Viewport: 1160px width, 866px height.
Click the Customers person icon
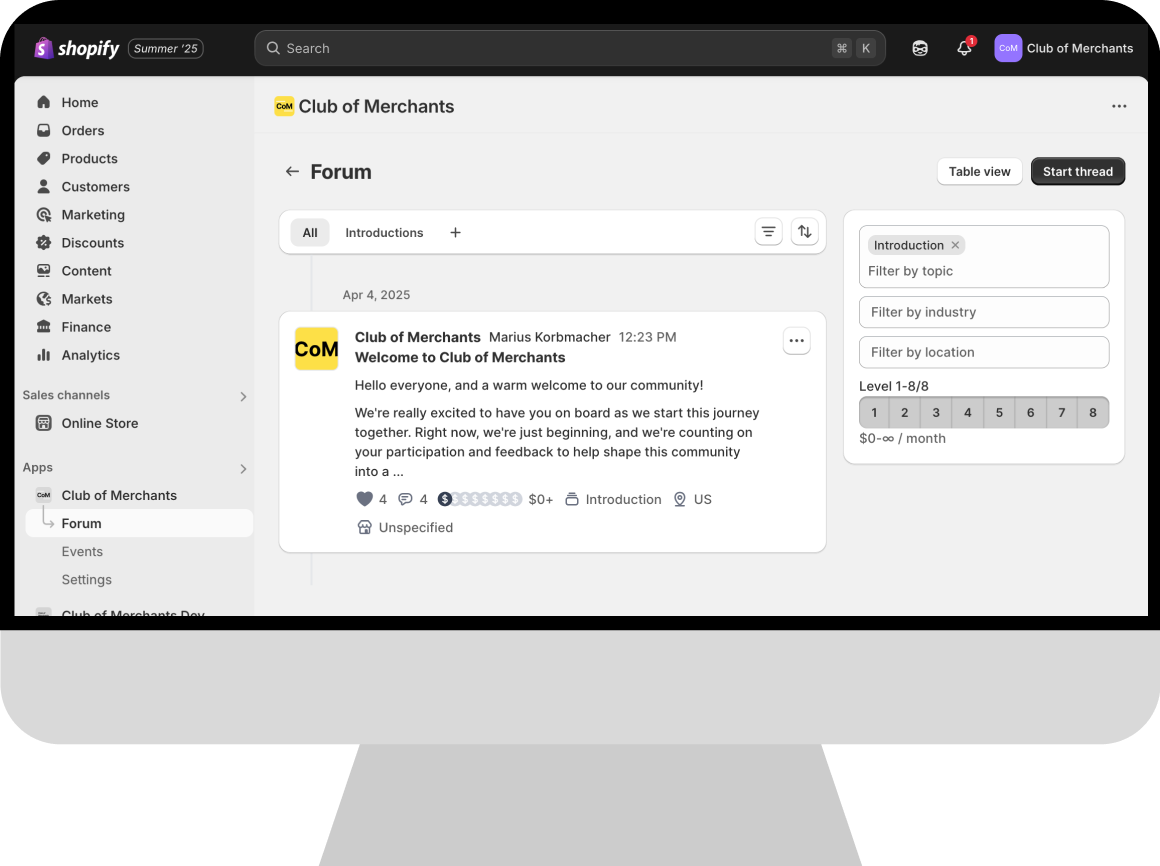pyautogui.click(x=44, y=186)
